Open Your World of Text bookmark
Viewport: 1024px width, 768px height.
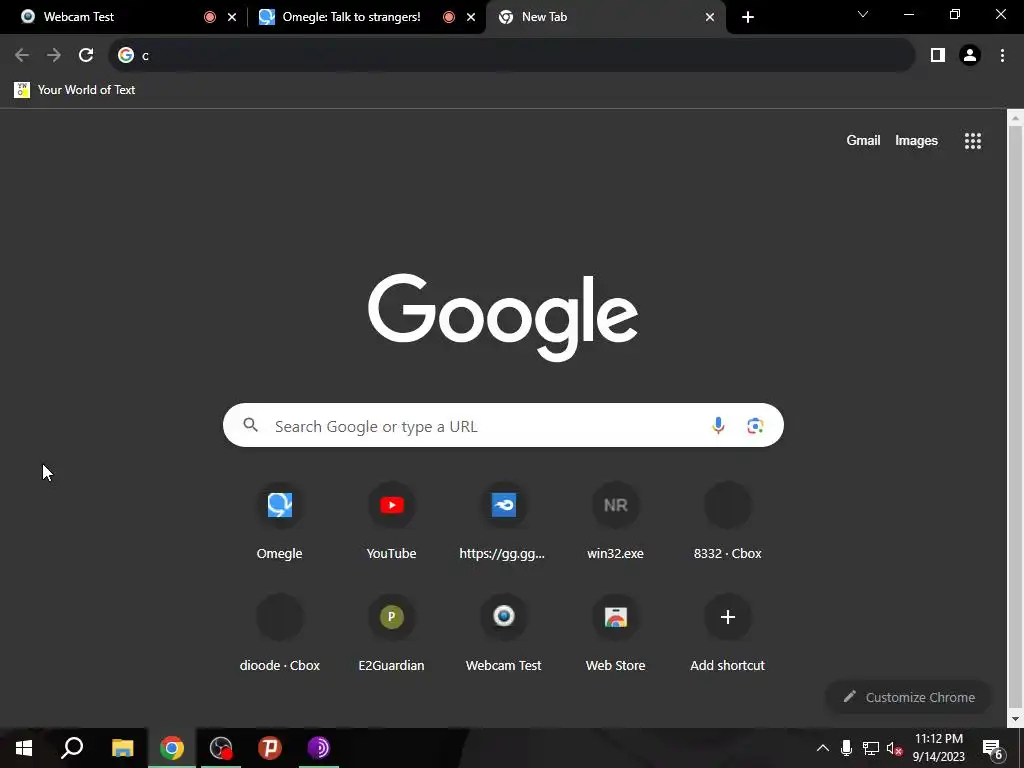(75, 89)
